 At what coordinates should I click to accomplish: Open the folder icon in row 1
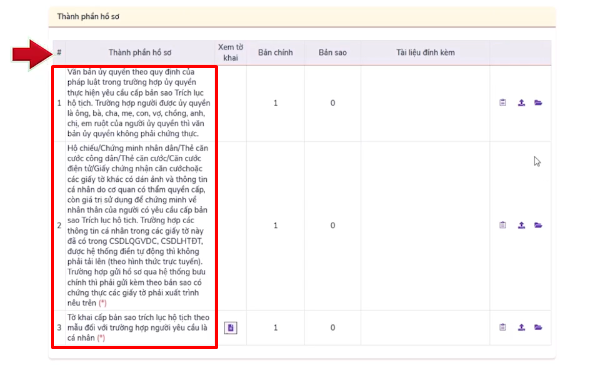coord(538,103)
